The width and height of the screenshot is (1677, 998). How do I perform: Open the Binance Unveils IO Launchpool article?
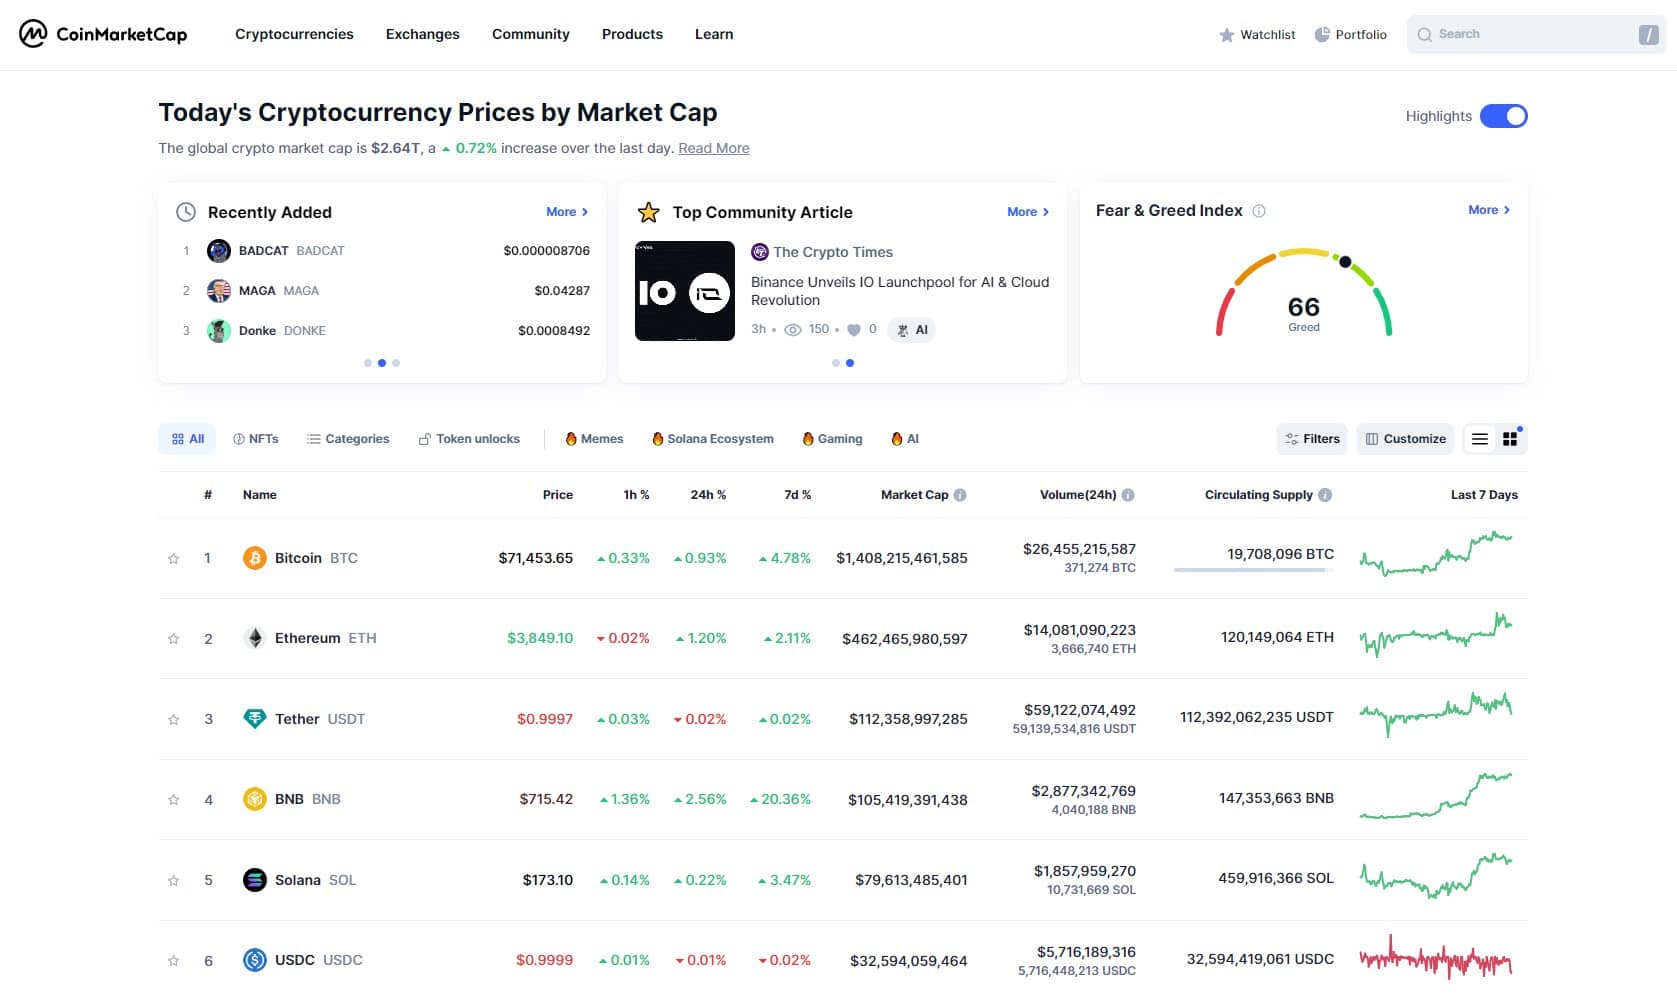[x=900, y=291]
